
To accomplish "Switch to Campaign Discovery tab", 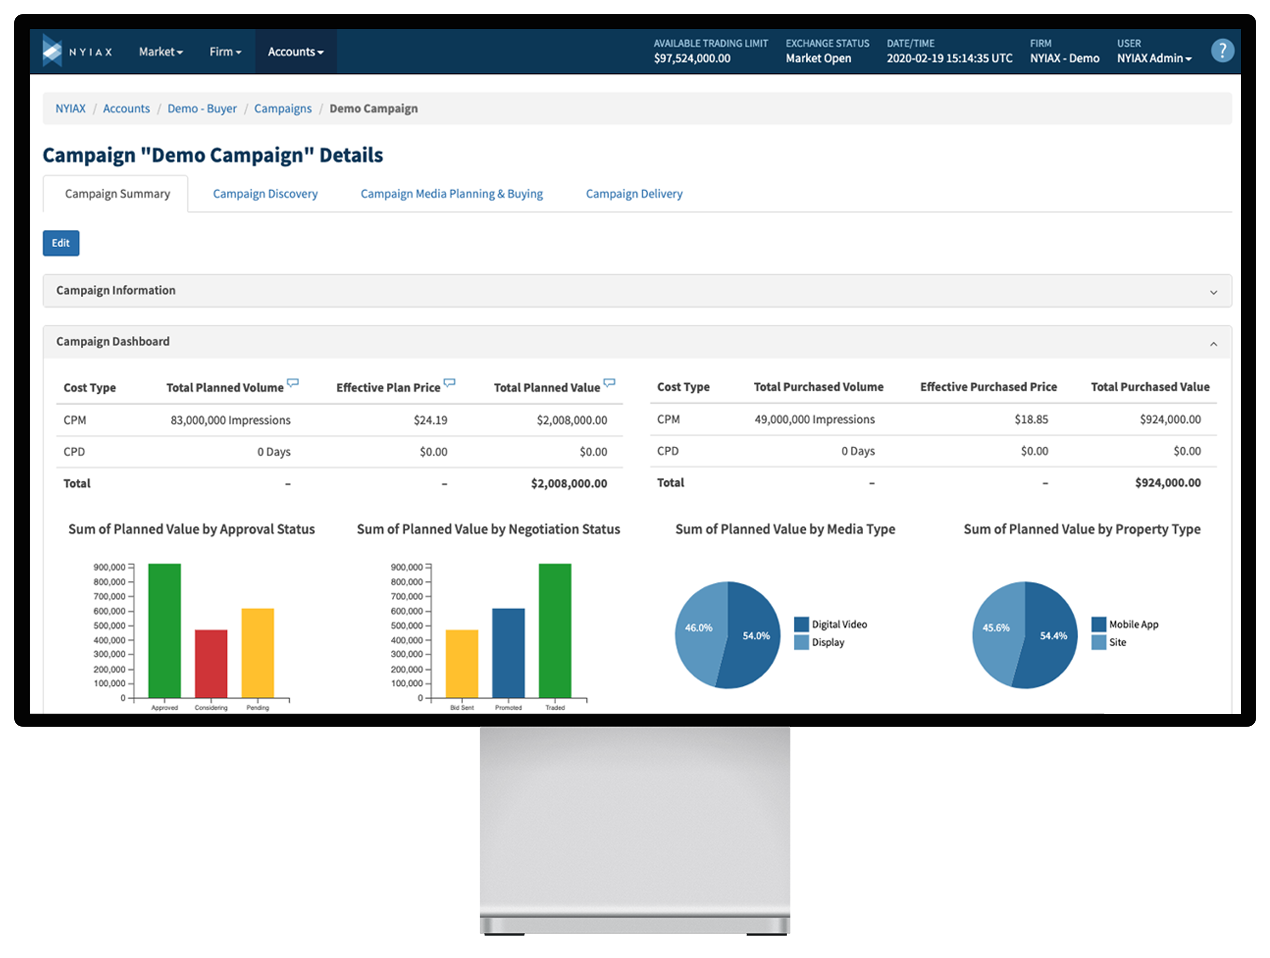I will coord(265,194).
